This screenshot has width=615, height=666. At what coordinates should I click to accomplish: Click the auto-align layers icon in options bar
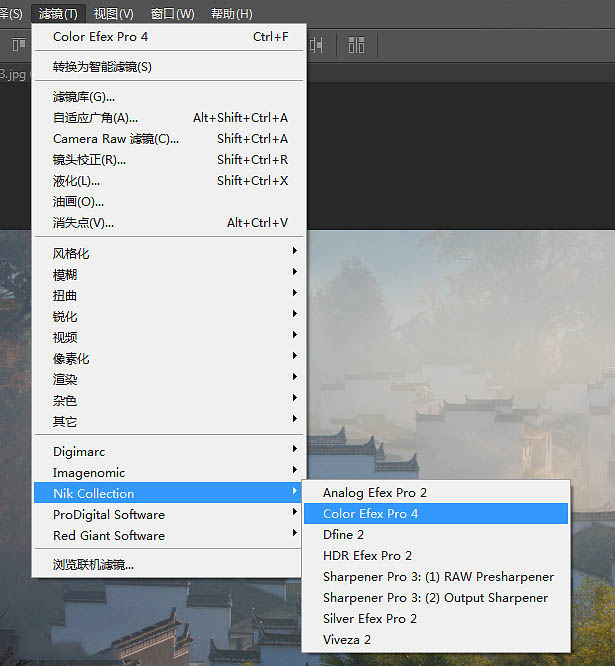click(356, 45)
